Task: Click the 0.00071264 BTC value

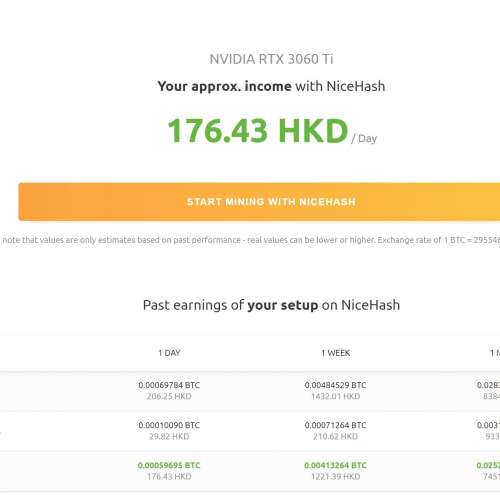Action: 335,425
